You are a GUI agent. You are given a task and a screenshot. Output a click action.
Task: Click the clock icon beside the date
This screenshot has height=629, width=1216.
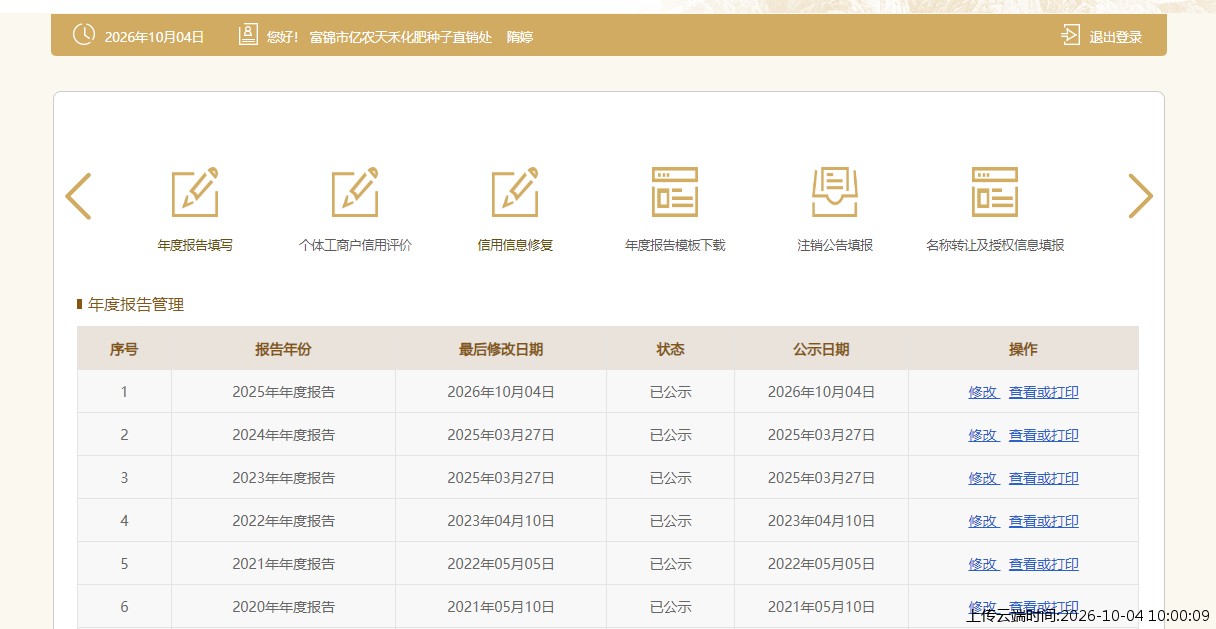[x=84, y=35]
